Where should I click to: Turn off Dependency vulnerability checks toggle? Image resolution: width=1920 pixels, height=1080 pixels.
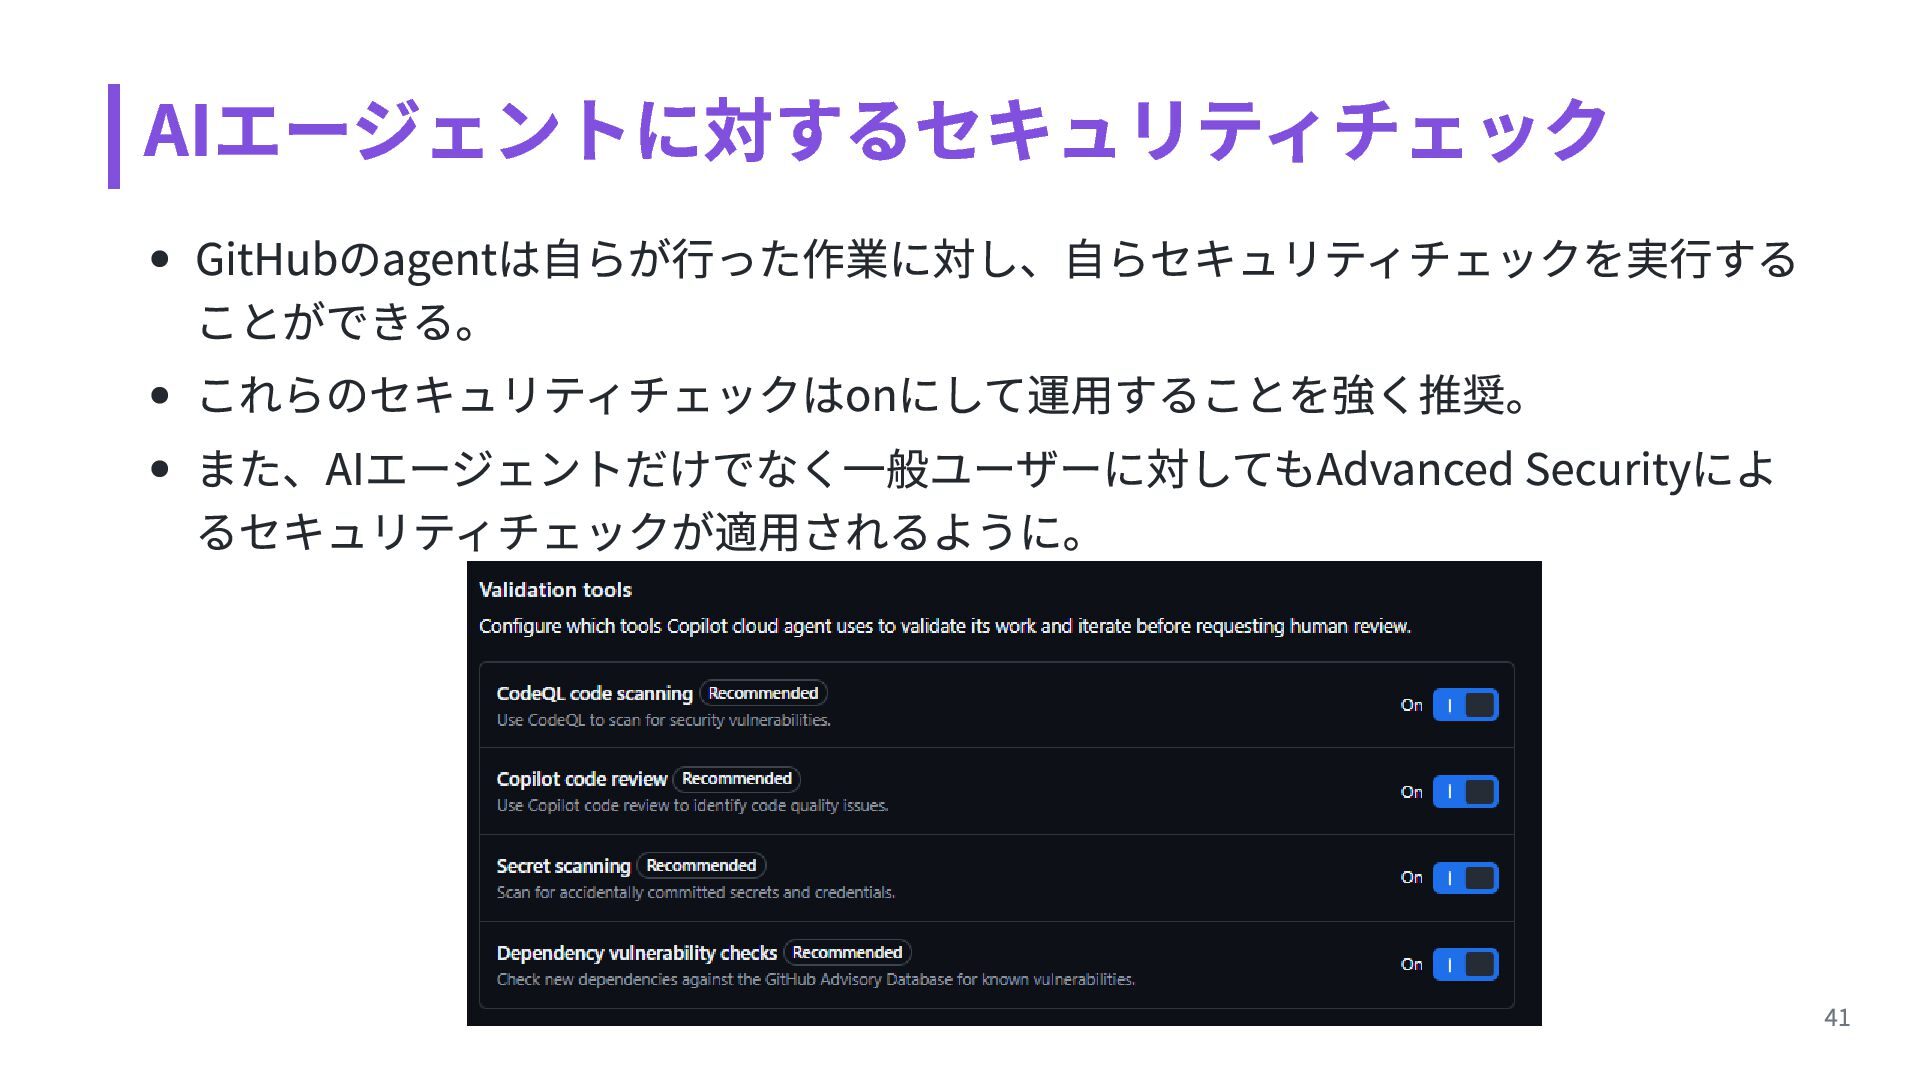(1465, 965)
